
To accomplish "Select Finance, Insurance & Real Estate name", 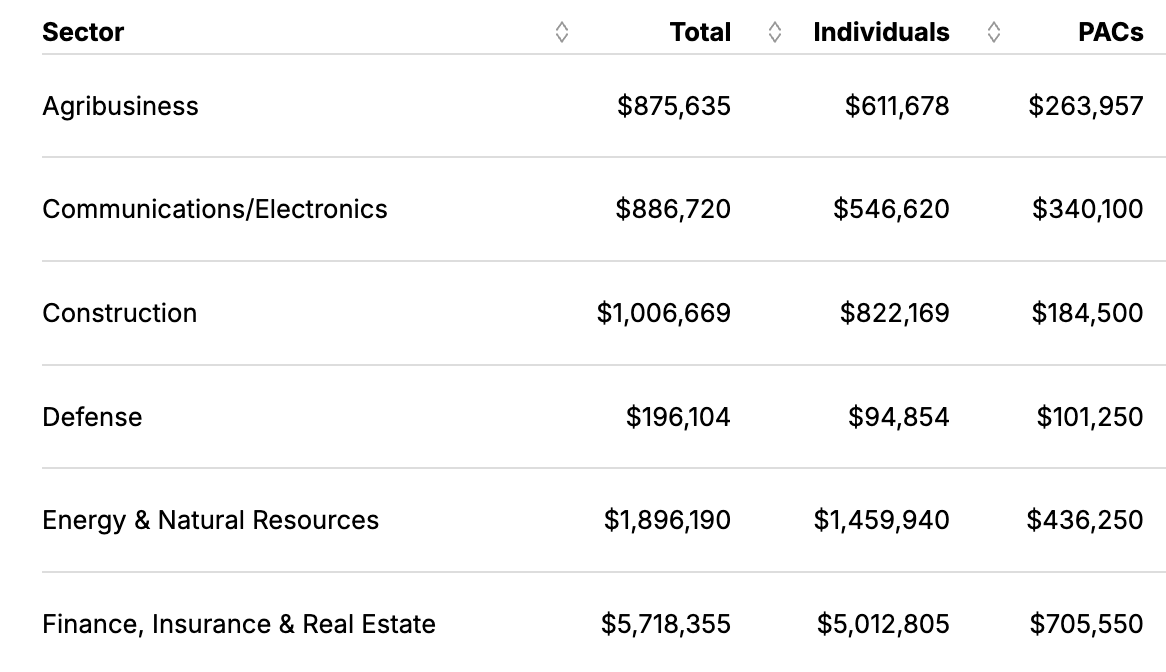I will click(x=238, y=624).
